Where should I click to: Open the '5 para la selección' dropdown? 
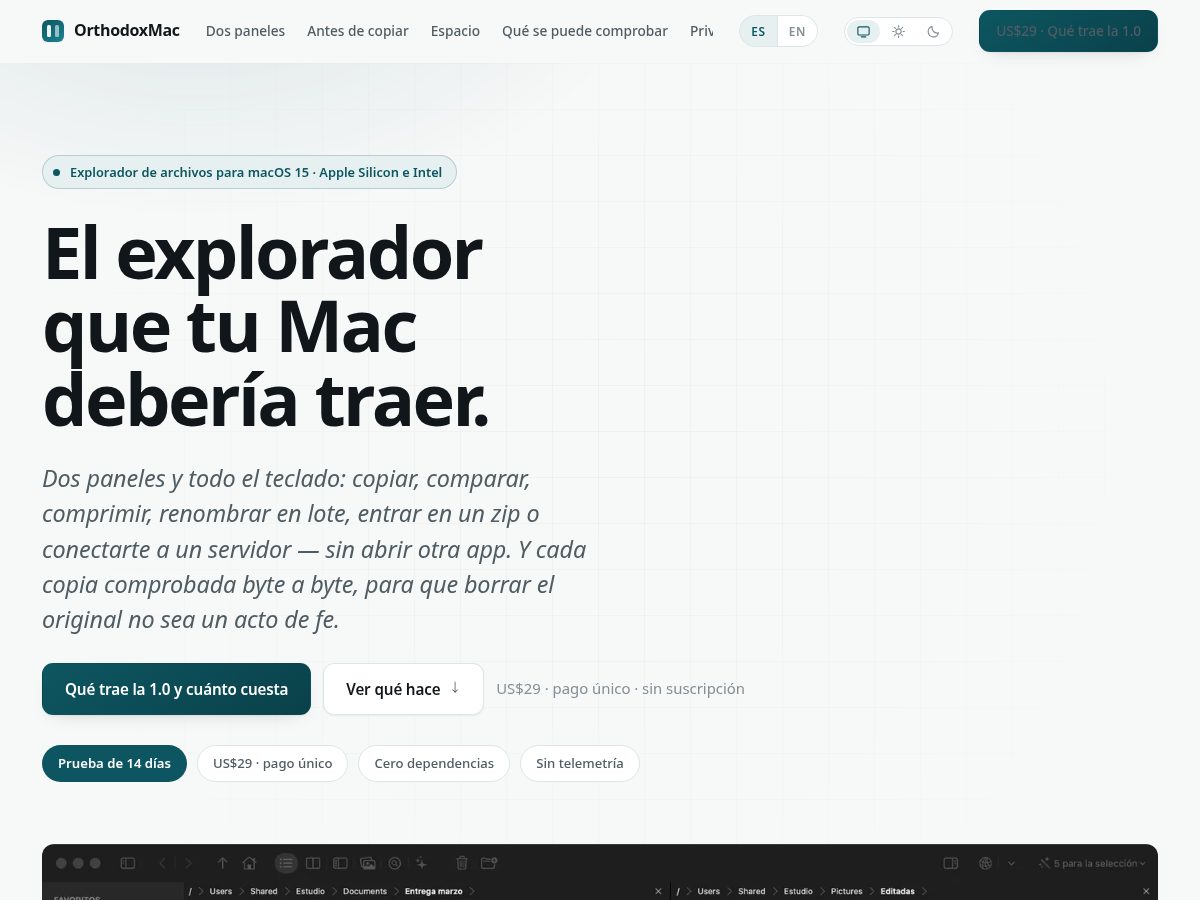point(1092,863)
